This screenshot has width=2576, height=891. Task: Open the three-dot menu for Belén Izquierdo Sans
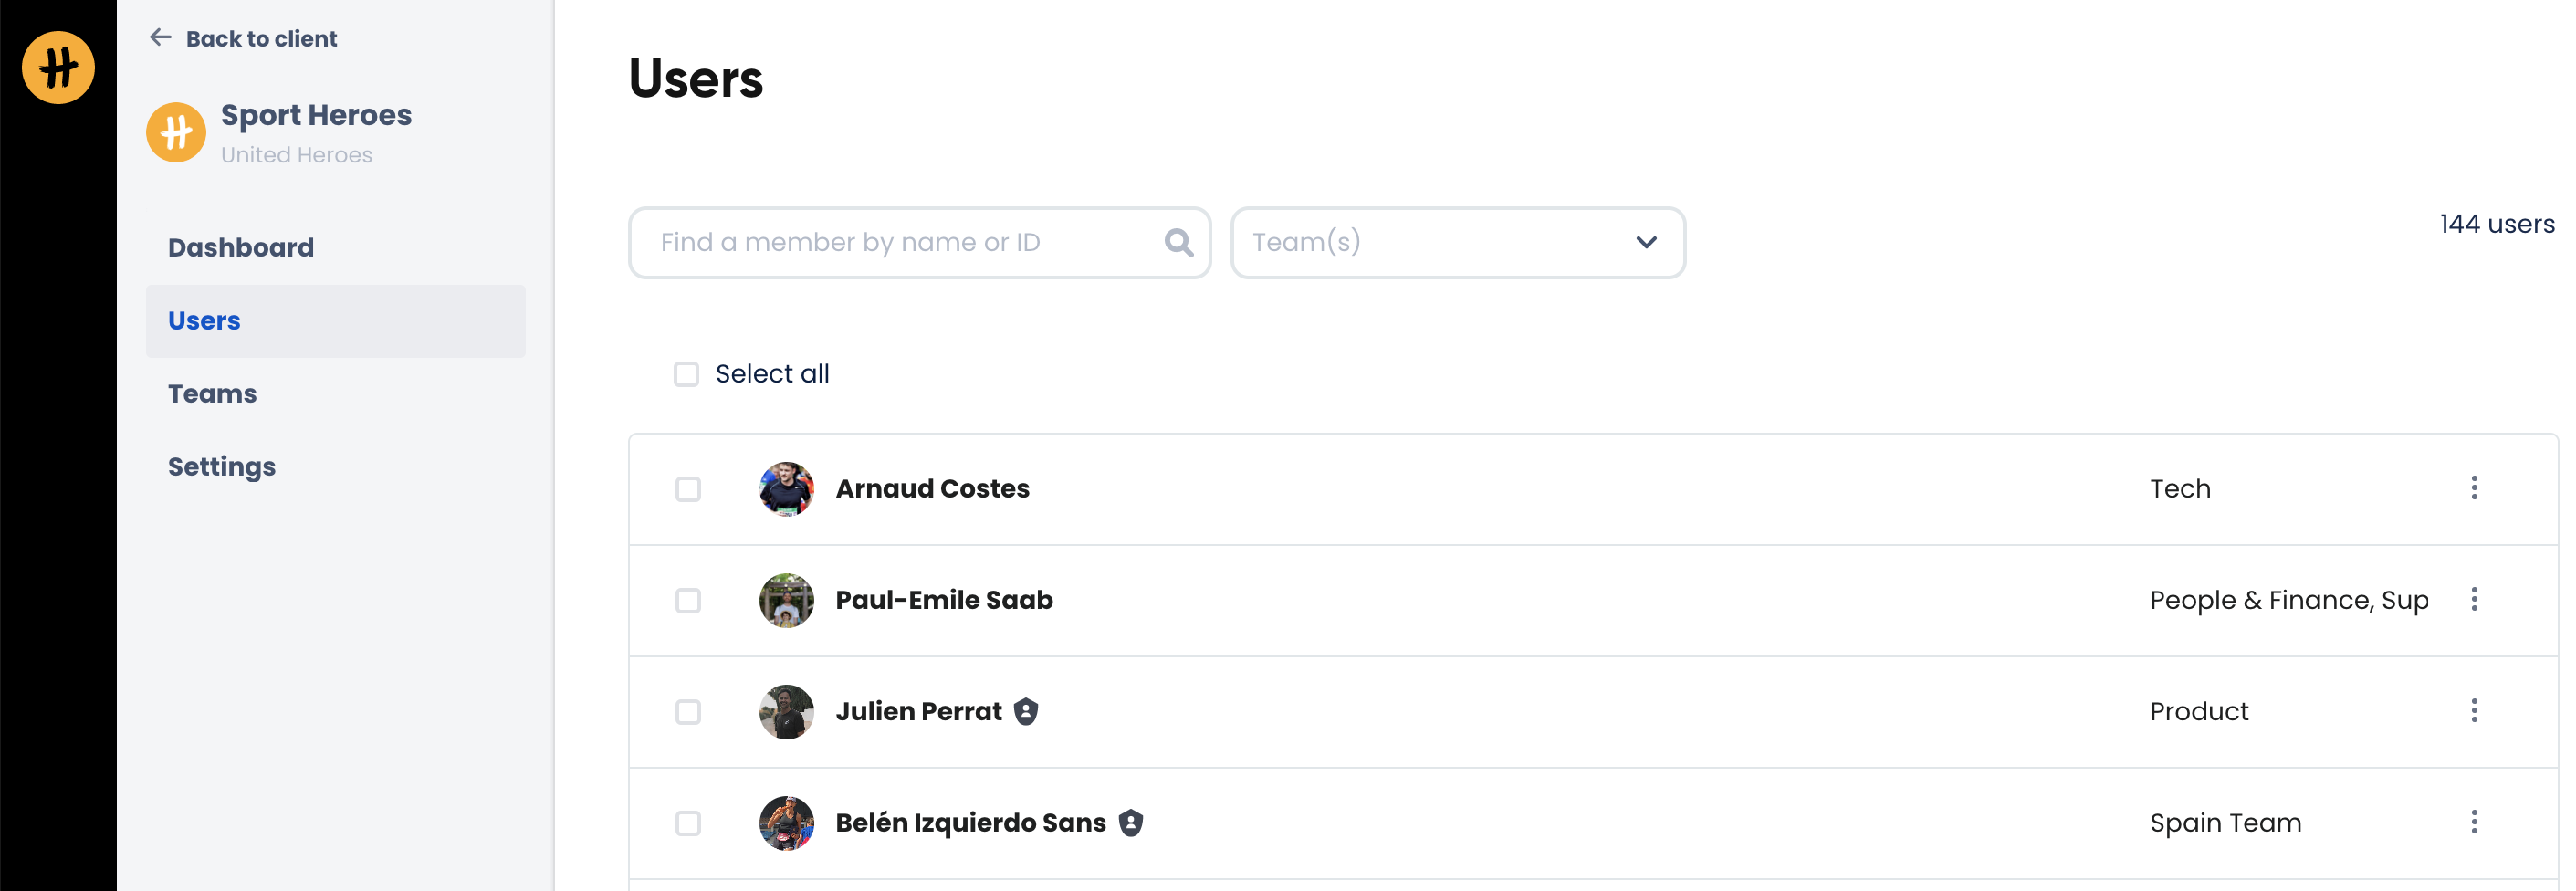pos(2474,823)
